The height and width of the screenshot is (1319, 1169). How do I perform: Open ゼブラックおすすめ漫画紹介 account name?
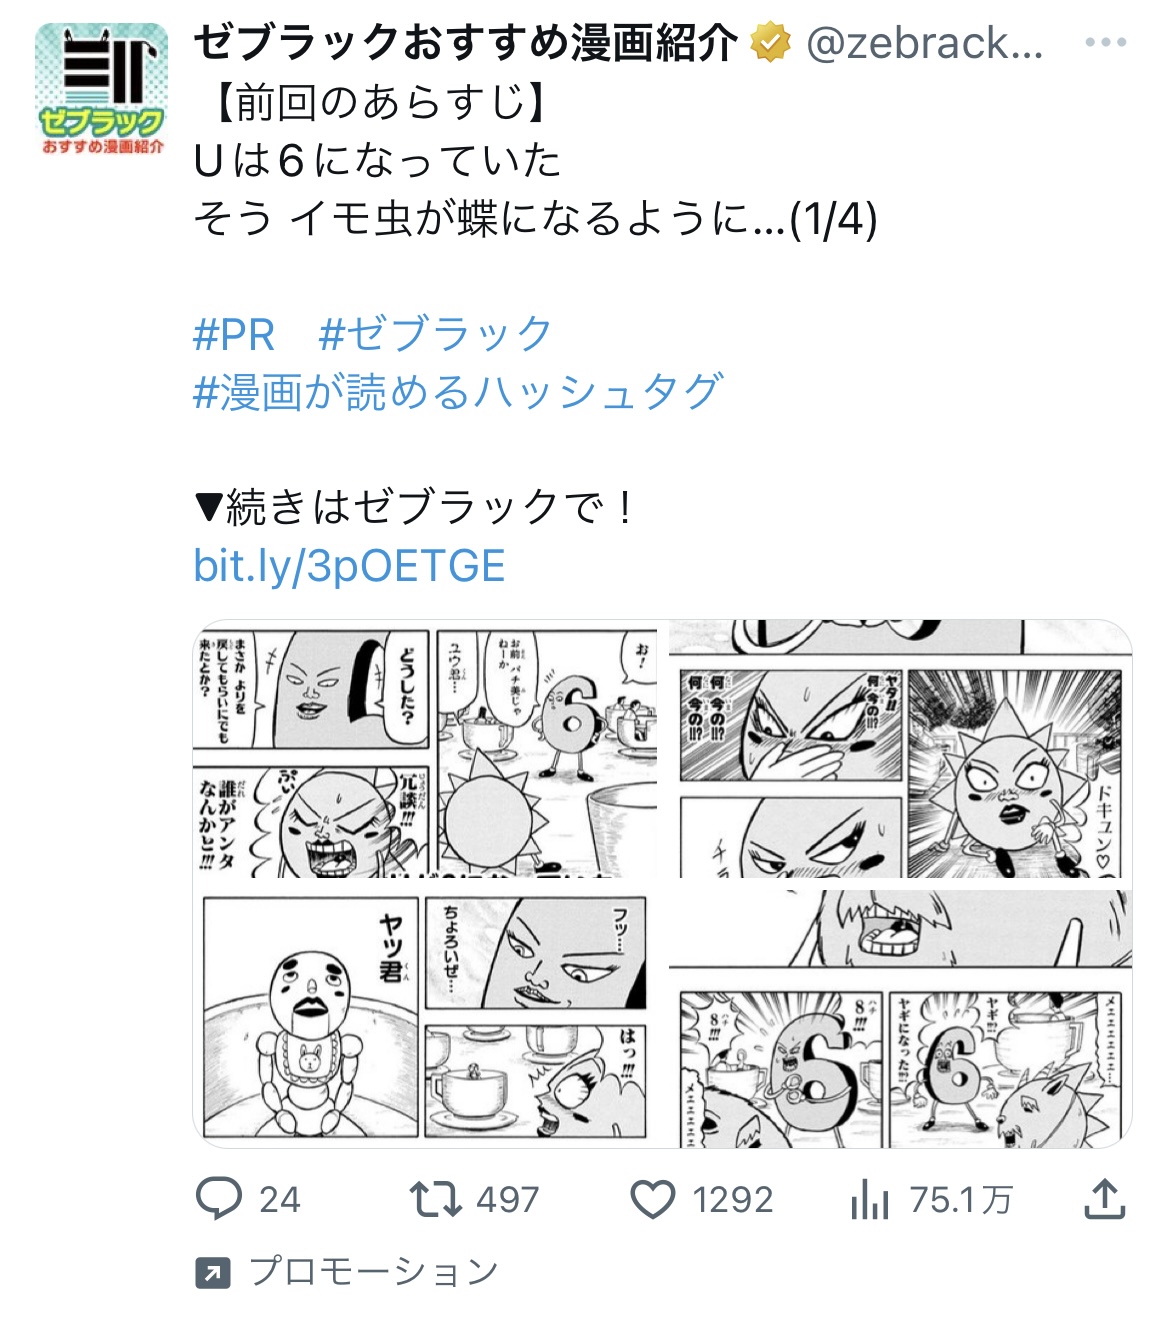(x=466, y=43)
